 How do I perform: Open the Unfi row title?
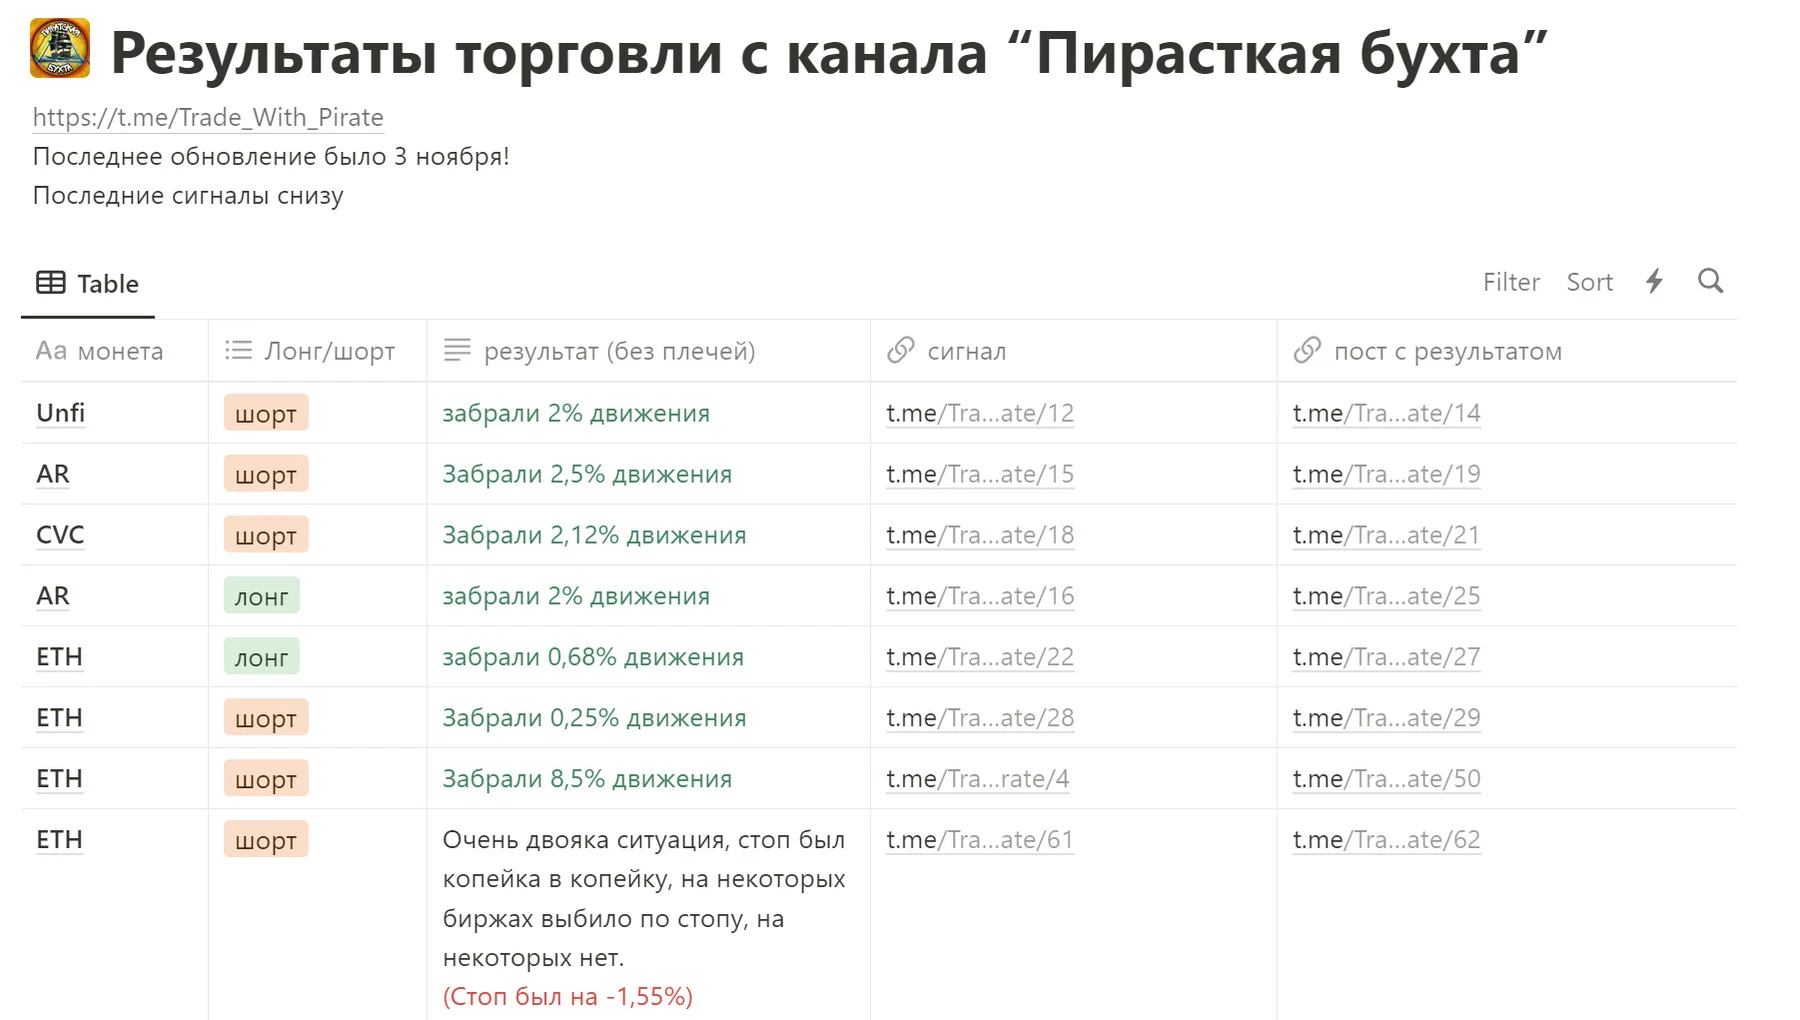(60, 413)
